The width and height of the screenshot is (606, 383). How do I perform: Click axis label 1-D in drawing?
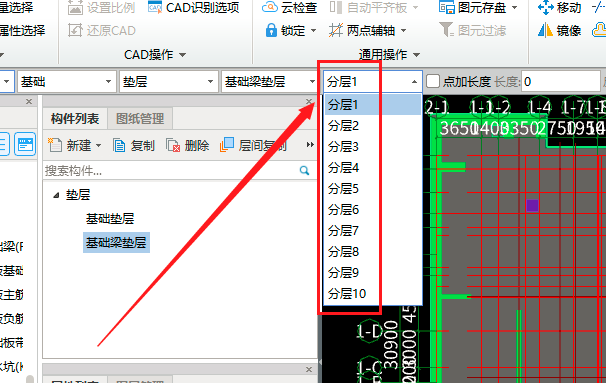click(369, 331)
